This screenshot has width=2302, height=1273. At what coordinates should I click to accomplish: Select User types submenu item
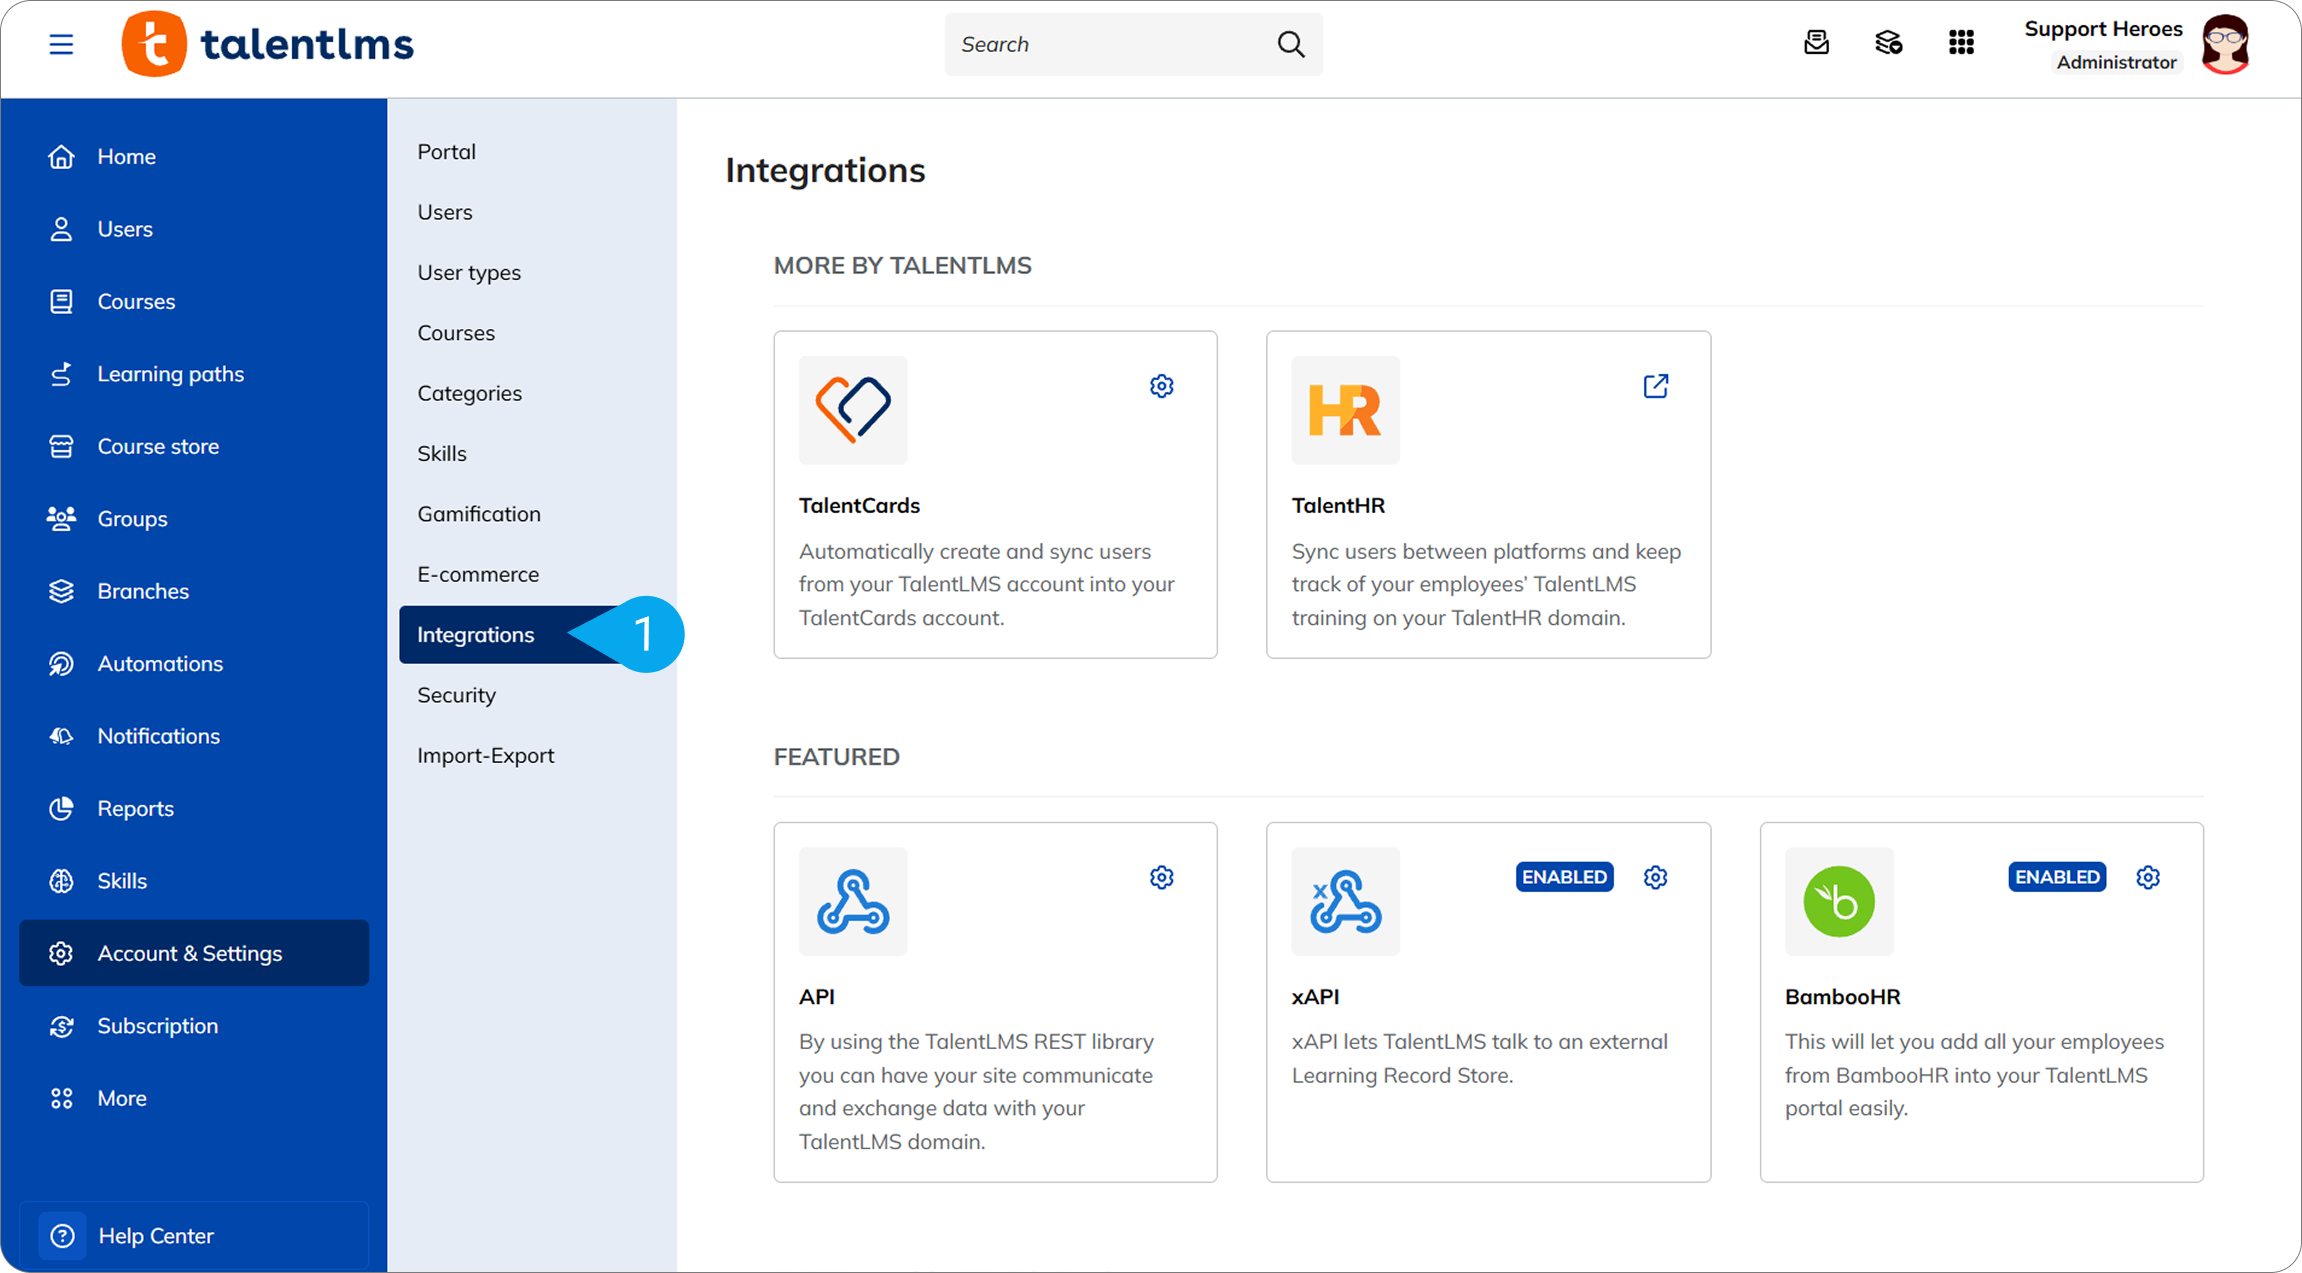pos(532,272)
